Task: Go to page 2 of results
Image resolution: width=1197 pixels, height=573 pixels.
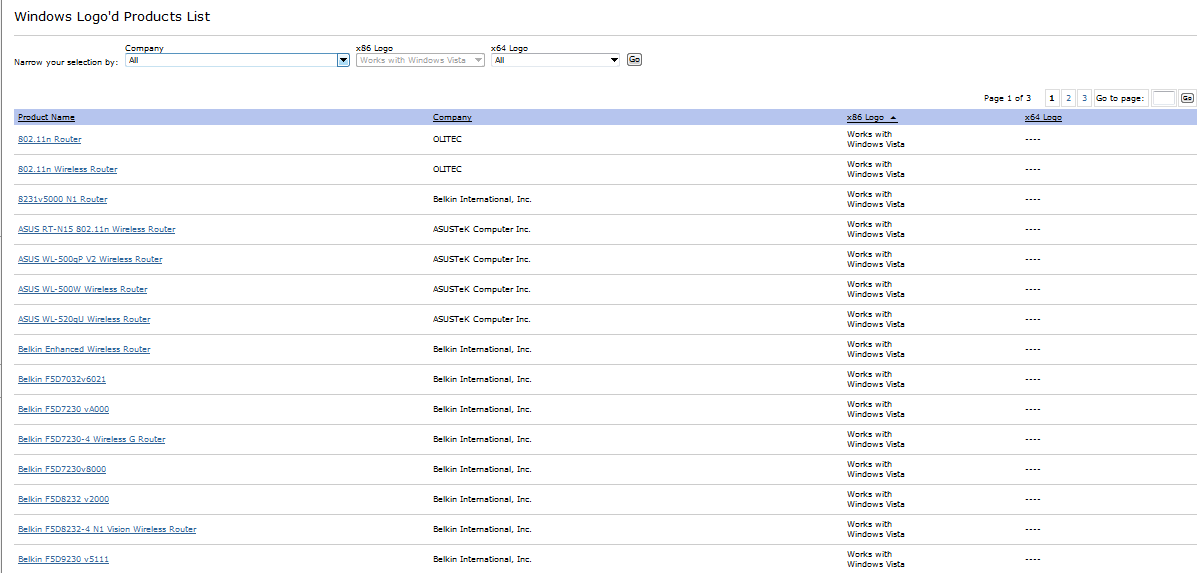Action: [x=1068, y=98]
